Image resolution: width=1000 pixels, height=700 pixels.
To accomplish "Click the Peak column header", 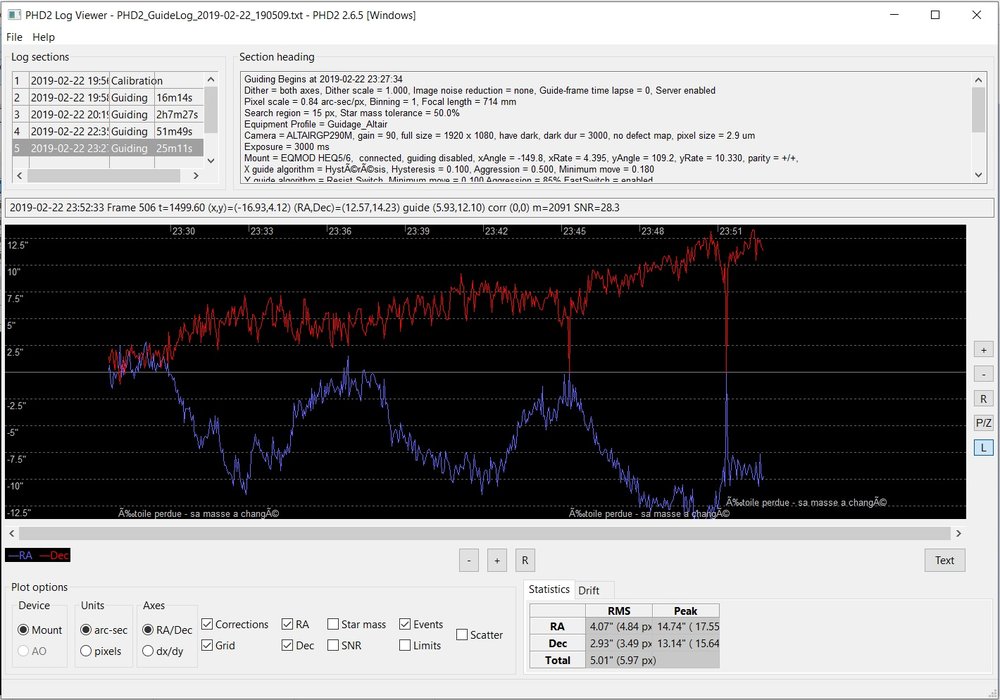I will pyautogui.click(x=686, y=611).
